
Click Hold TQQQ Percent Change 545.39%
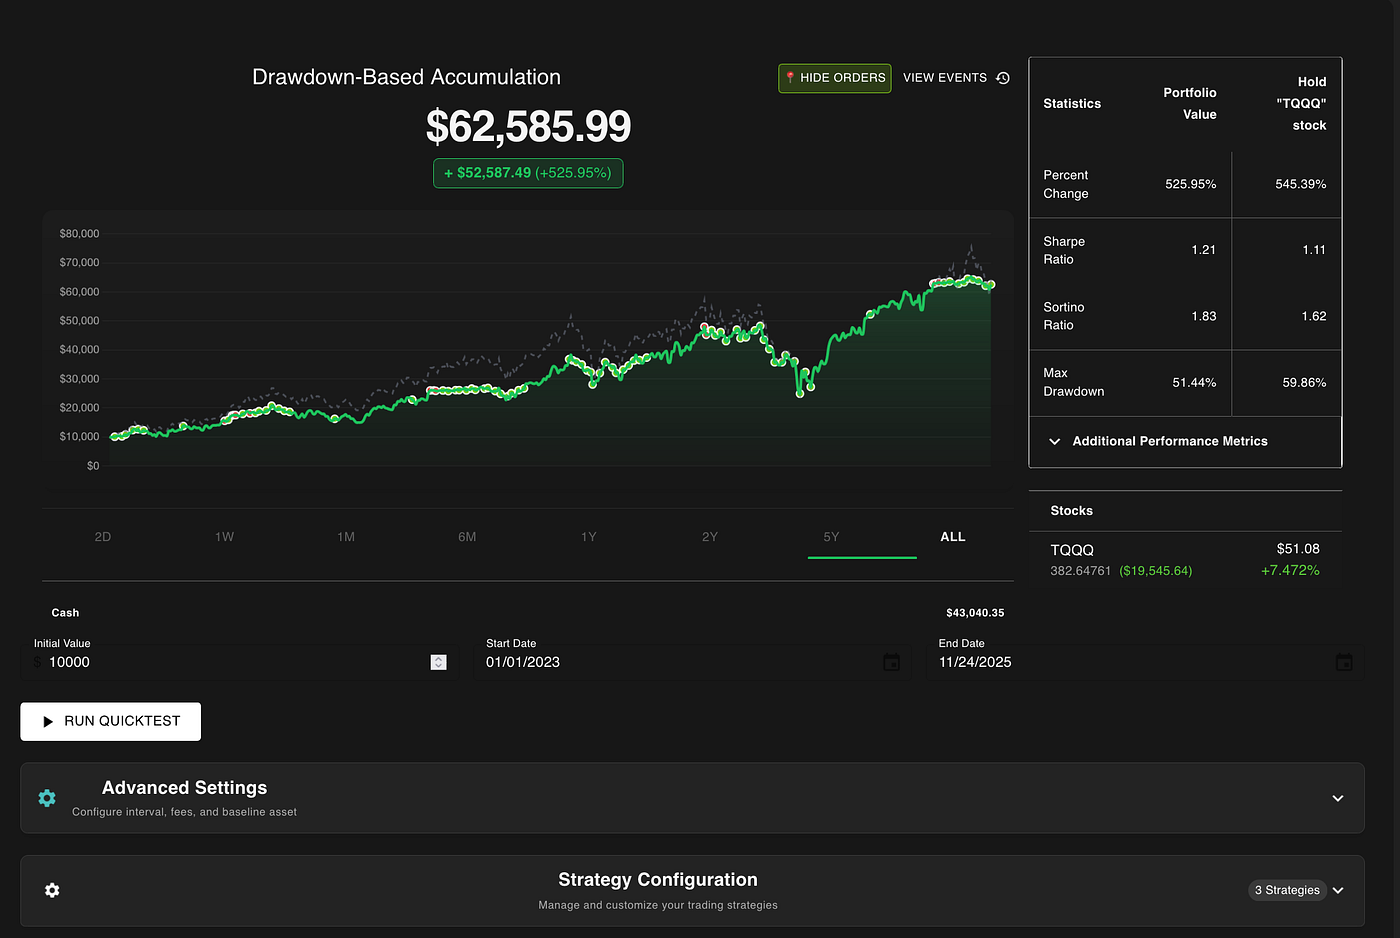coord(1300,184)
